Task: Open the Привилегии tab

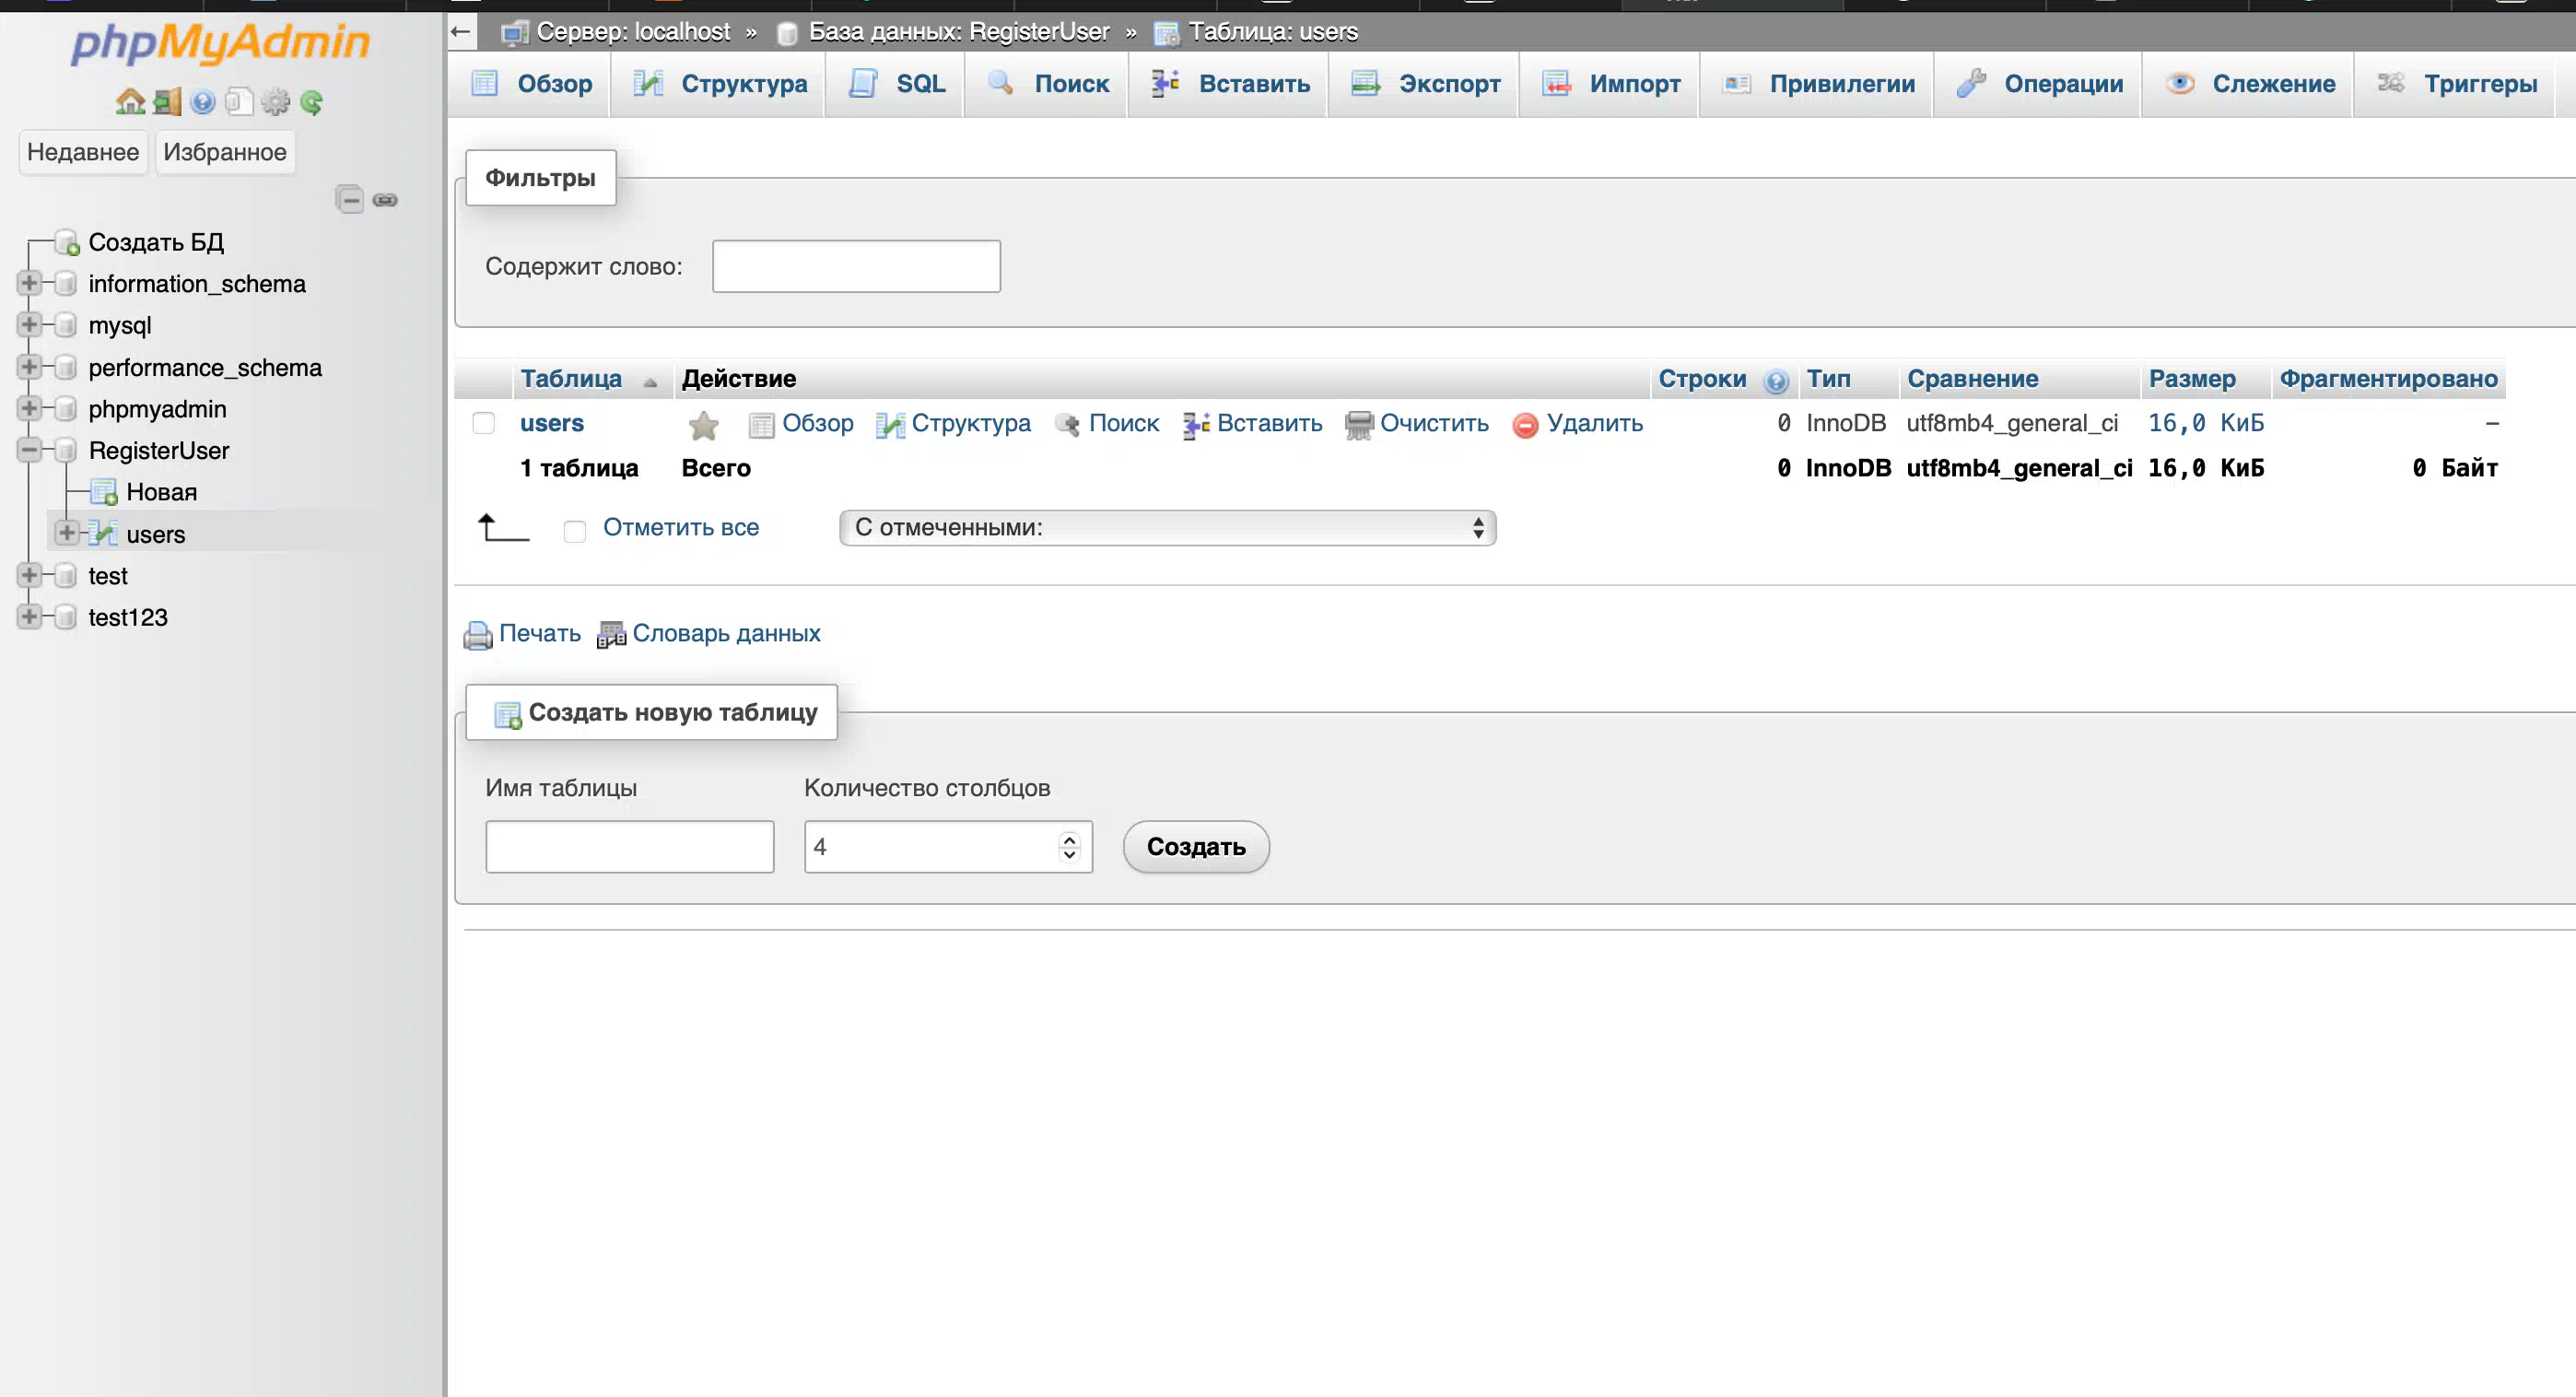Action: pyautogui.click(x=1817, y=84)
